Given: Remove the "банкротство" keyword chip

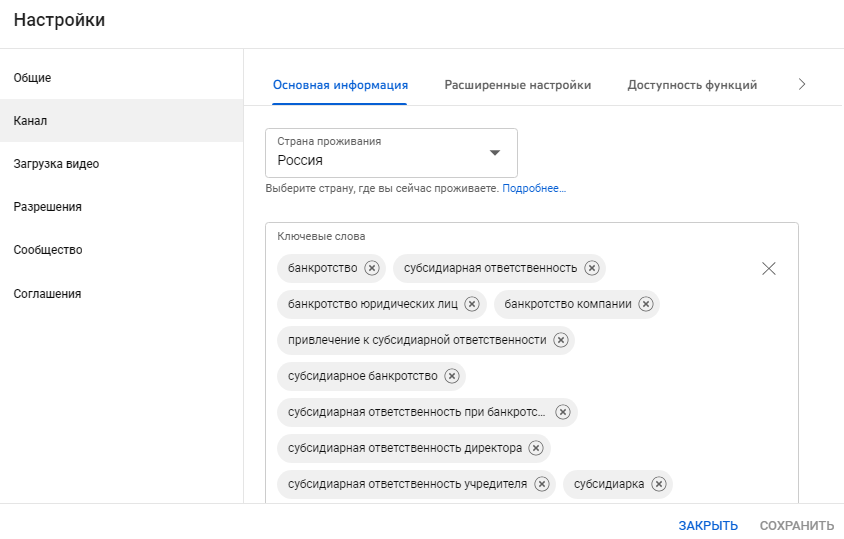Looking at the screenshot, I should [x=372, y=268].
